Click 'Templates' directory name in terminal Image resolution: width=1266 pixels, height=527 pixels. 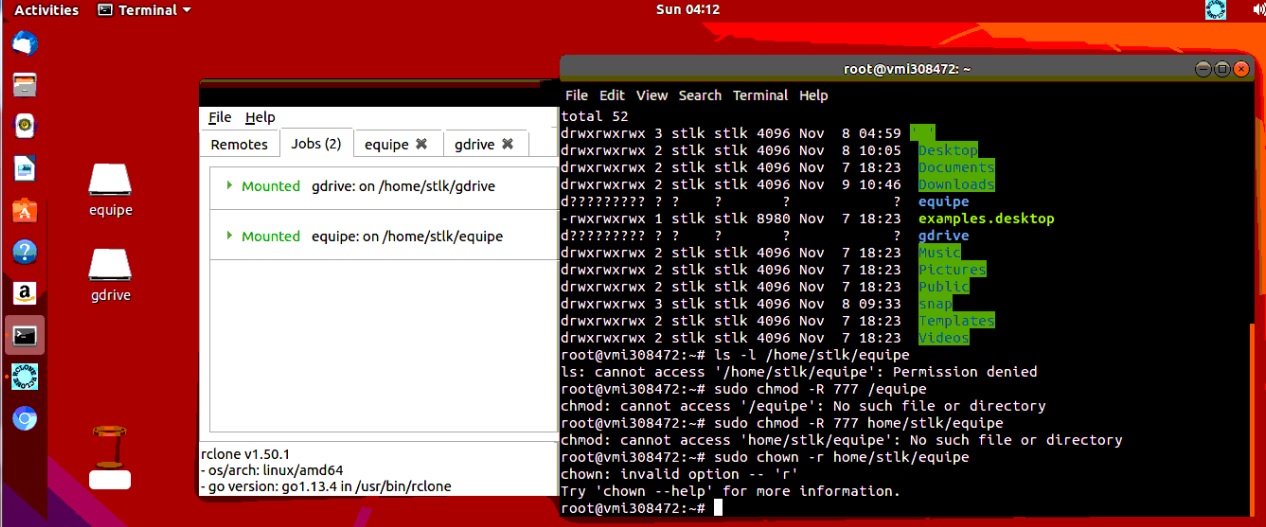pos(956,320)
